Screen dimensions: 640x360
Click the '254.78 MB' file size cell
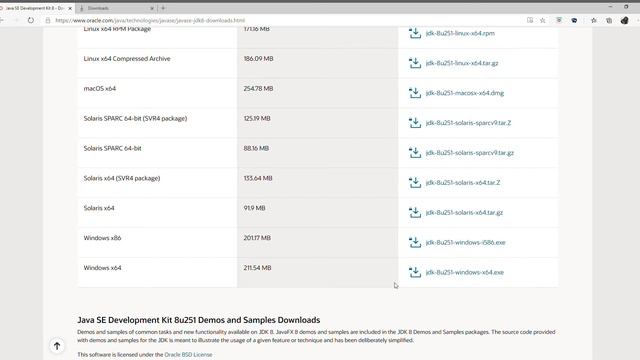pos(258,89)
